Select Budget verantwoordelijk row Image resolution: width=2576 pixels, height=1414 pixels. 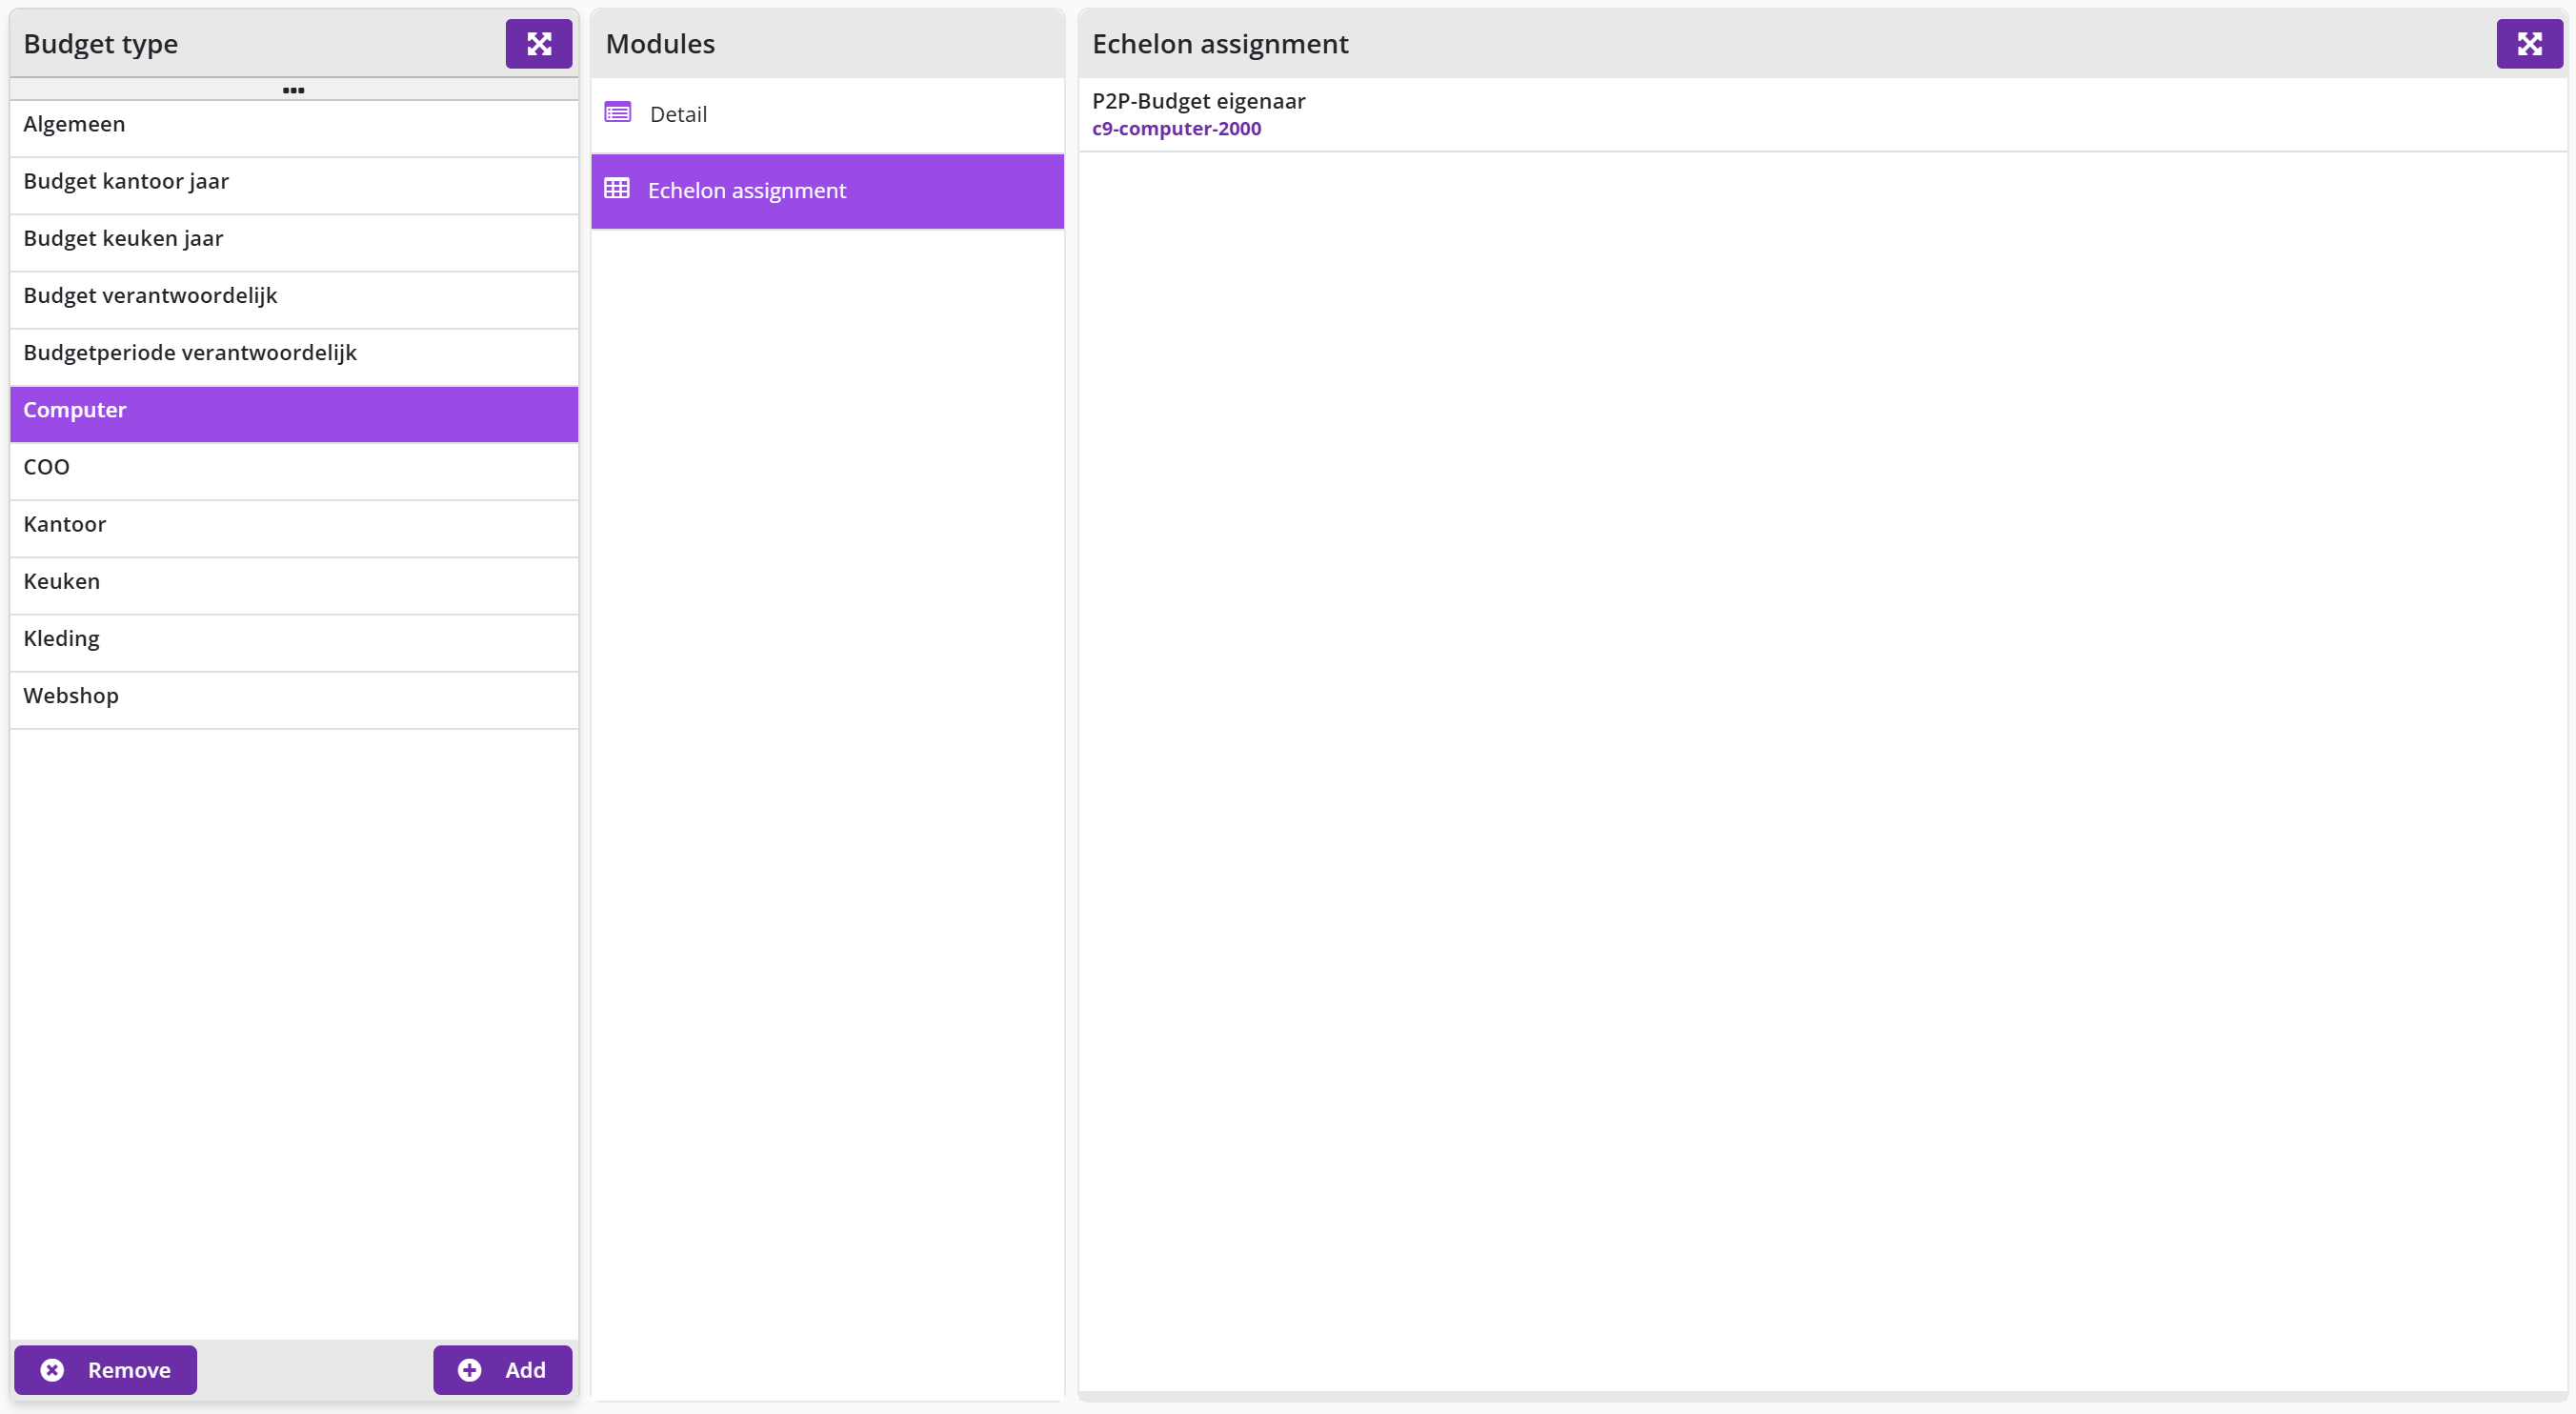pos(294,299)
